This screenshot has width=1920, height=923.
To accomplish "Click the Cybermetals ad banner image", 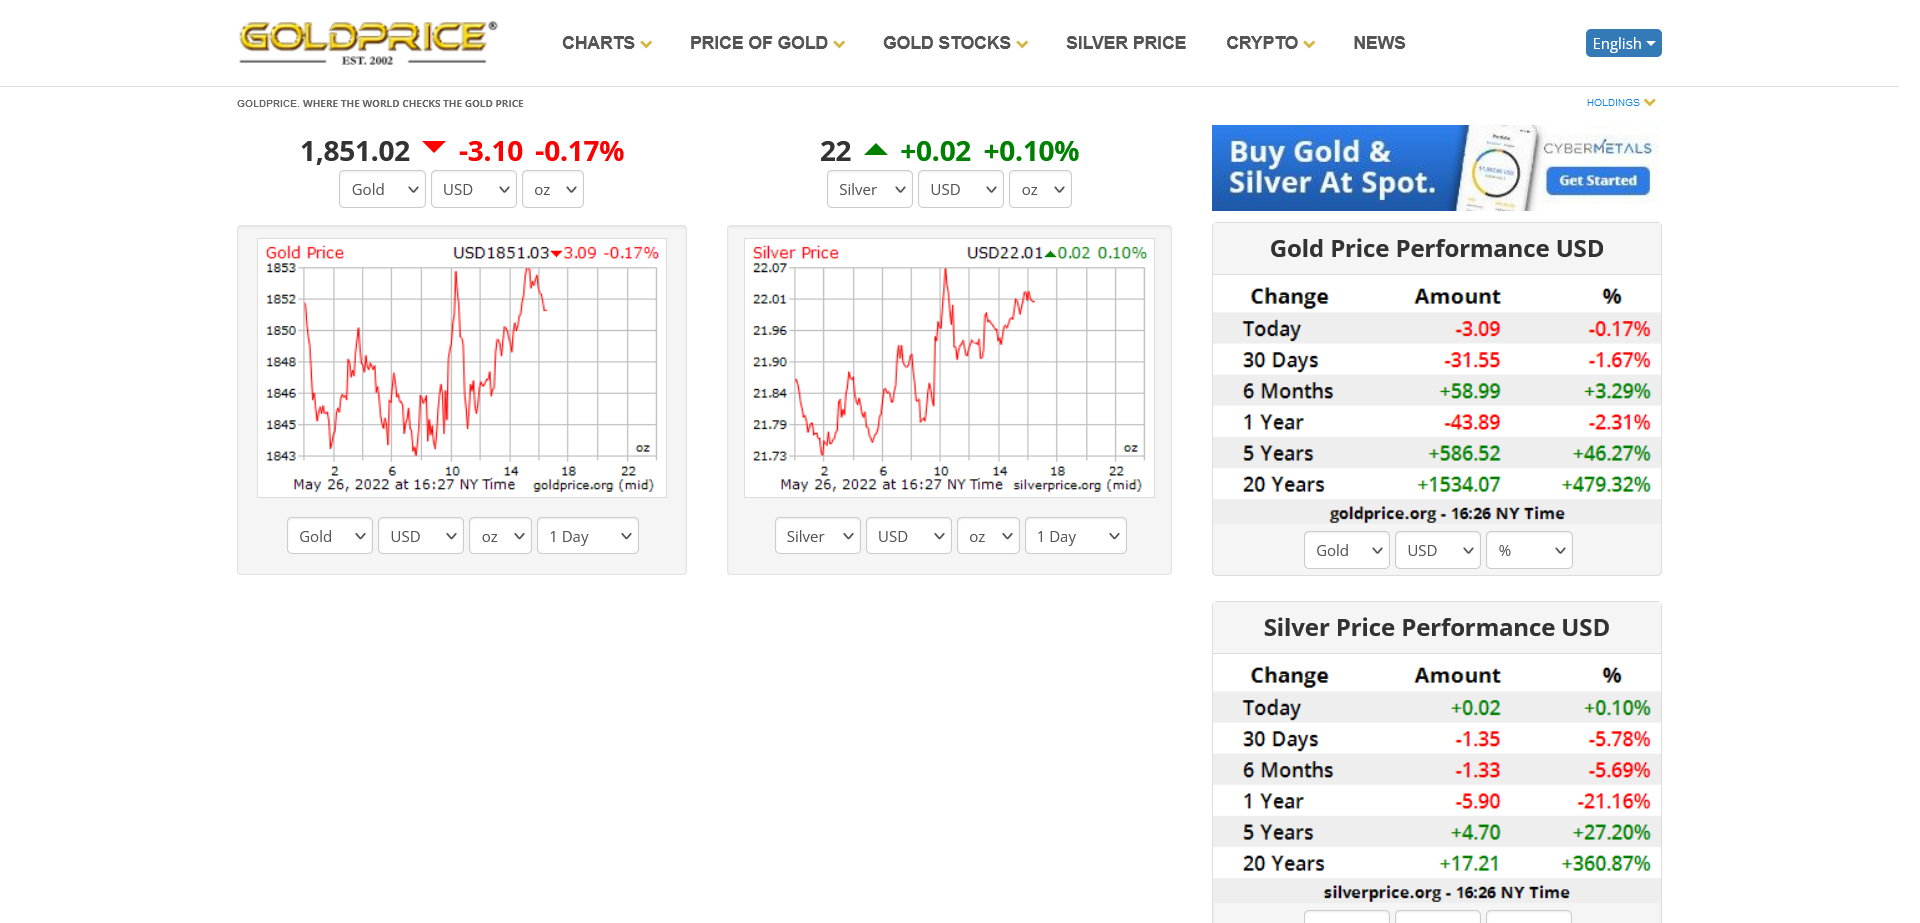I will pyautogui.click(x=1436, y=168).
